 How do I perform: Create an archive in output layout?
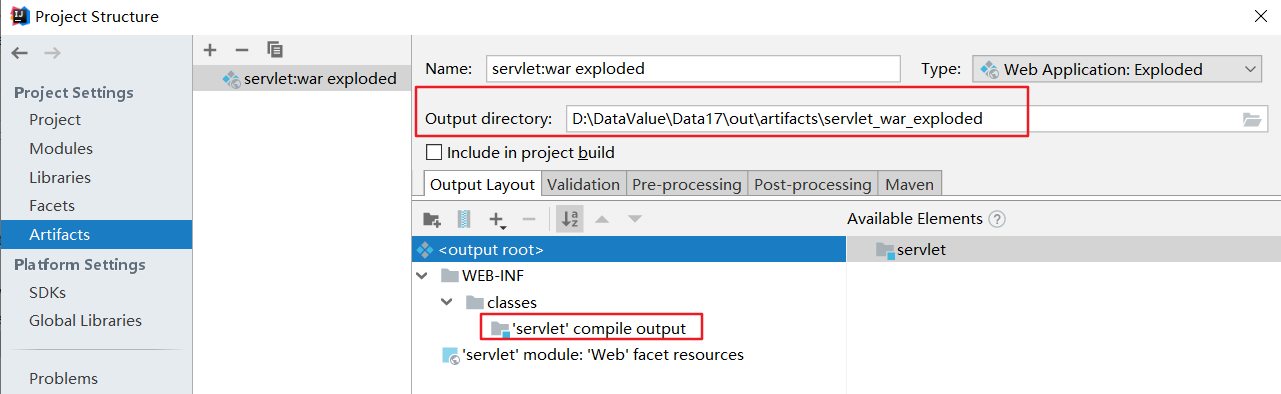click(464, 219)
